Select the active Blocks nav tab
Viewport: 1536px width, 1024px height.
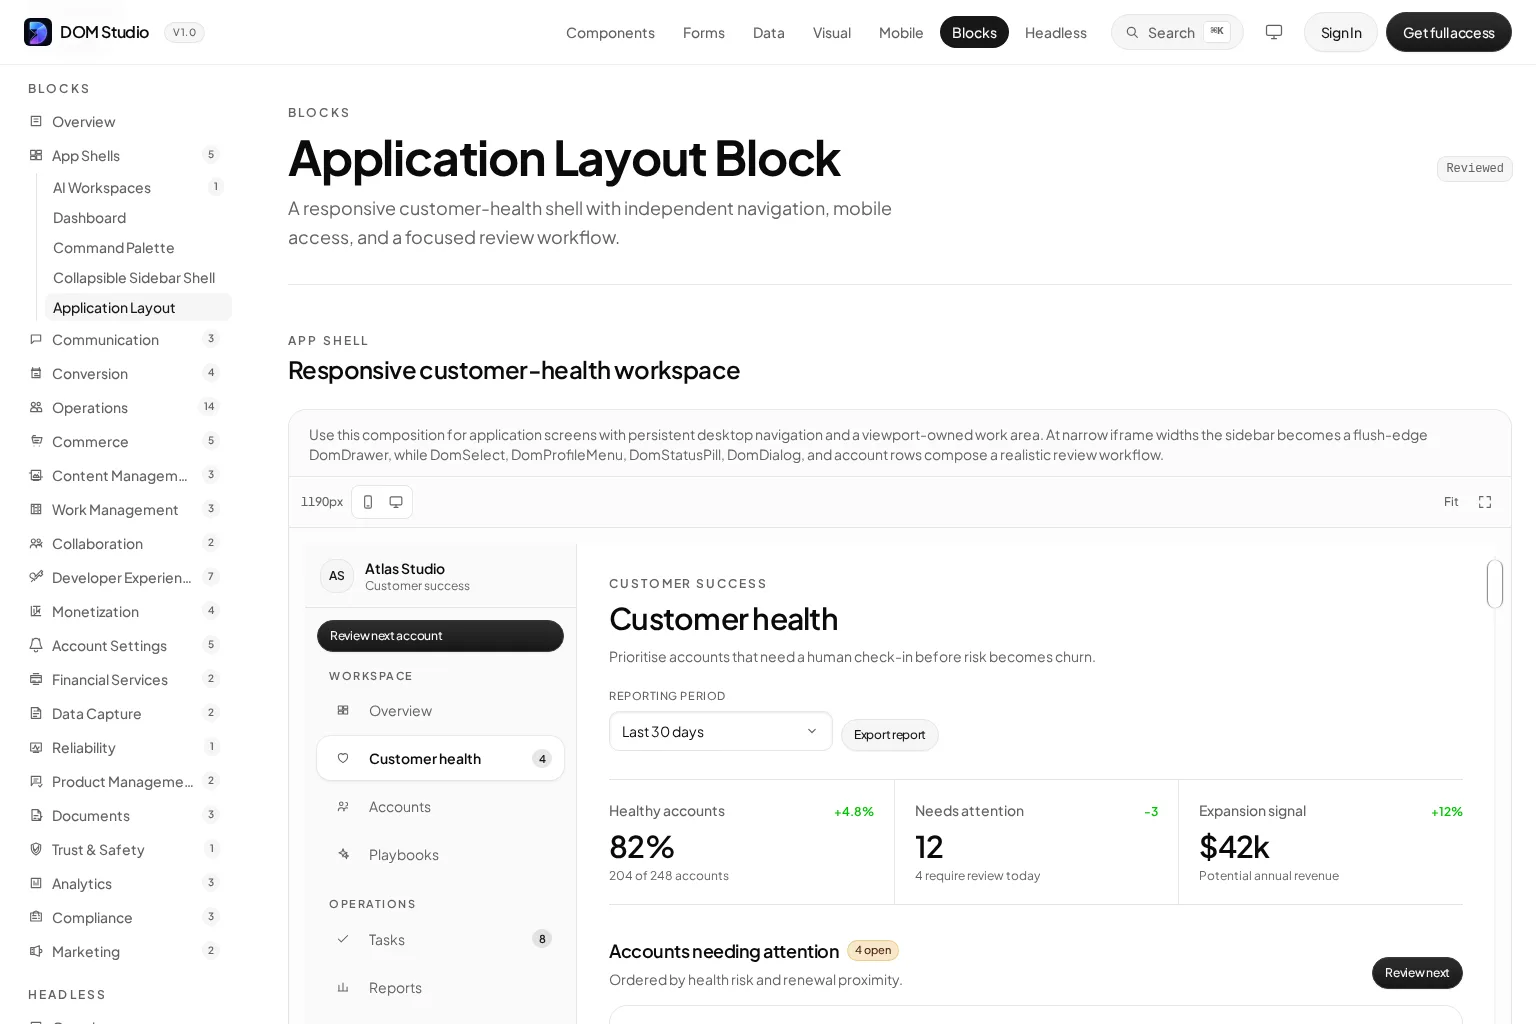pos(974,32)
